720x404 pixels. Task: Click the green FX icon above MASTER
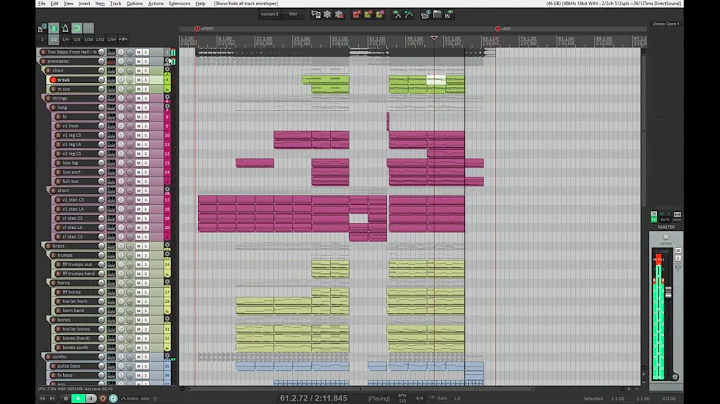click(654, 217)
